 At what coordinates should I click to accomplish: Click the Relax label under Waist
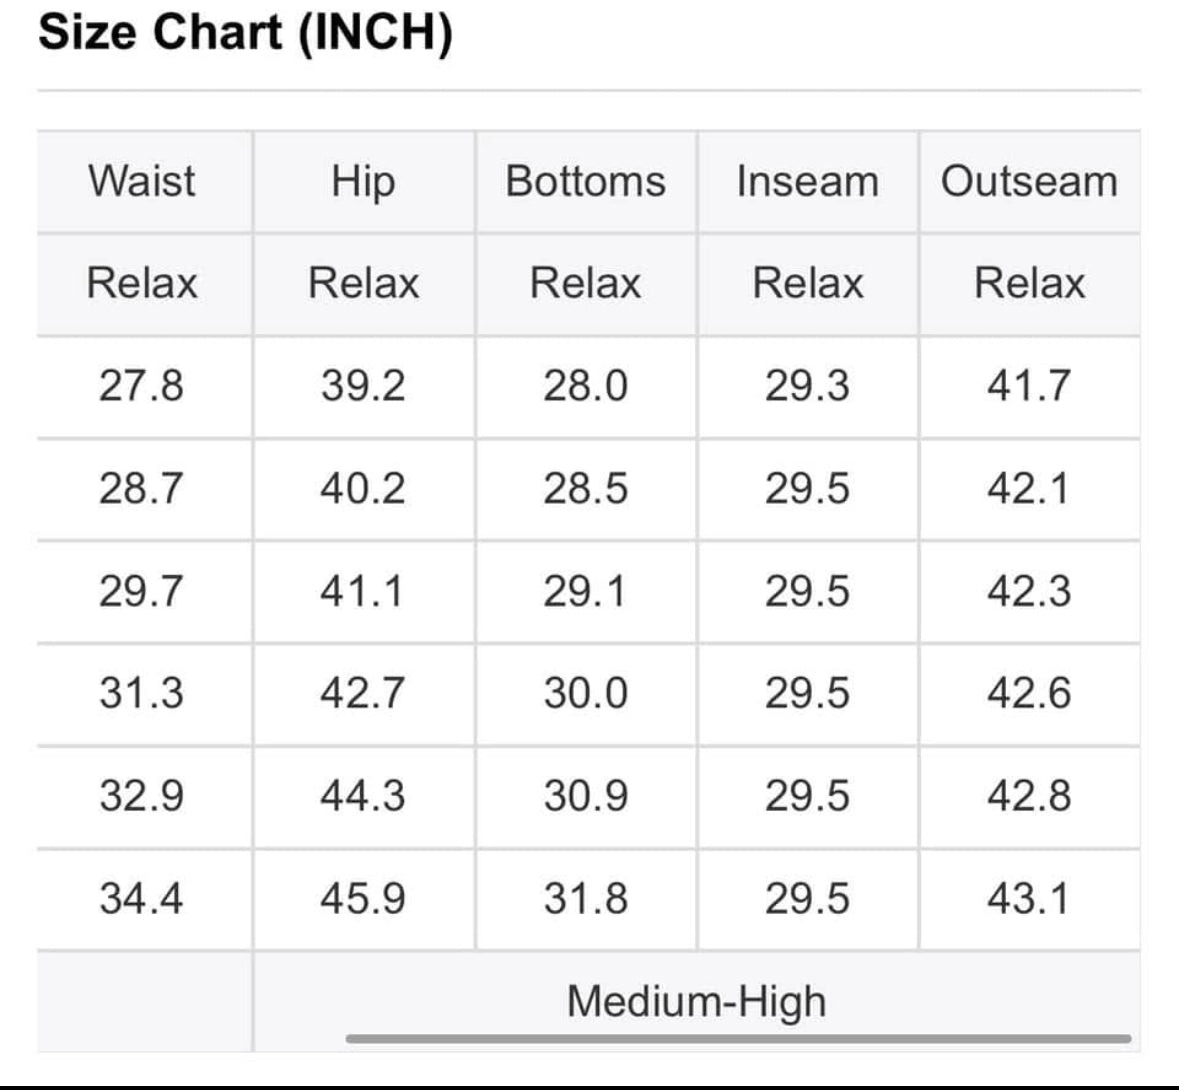[x=142, y=283]
